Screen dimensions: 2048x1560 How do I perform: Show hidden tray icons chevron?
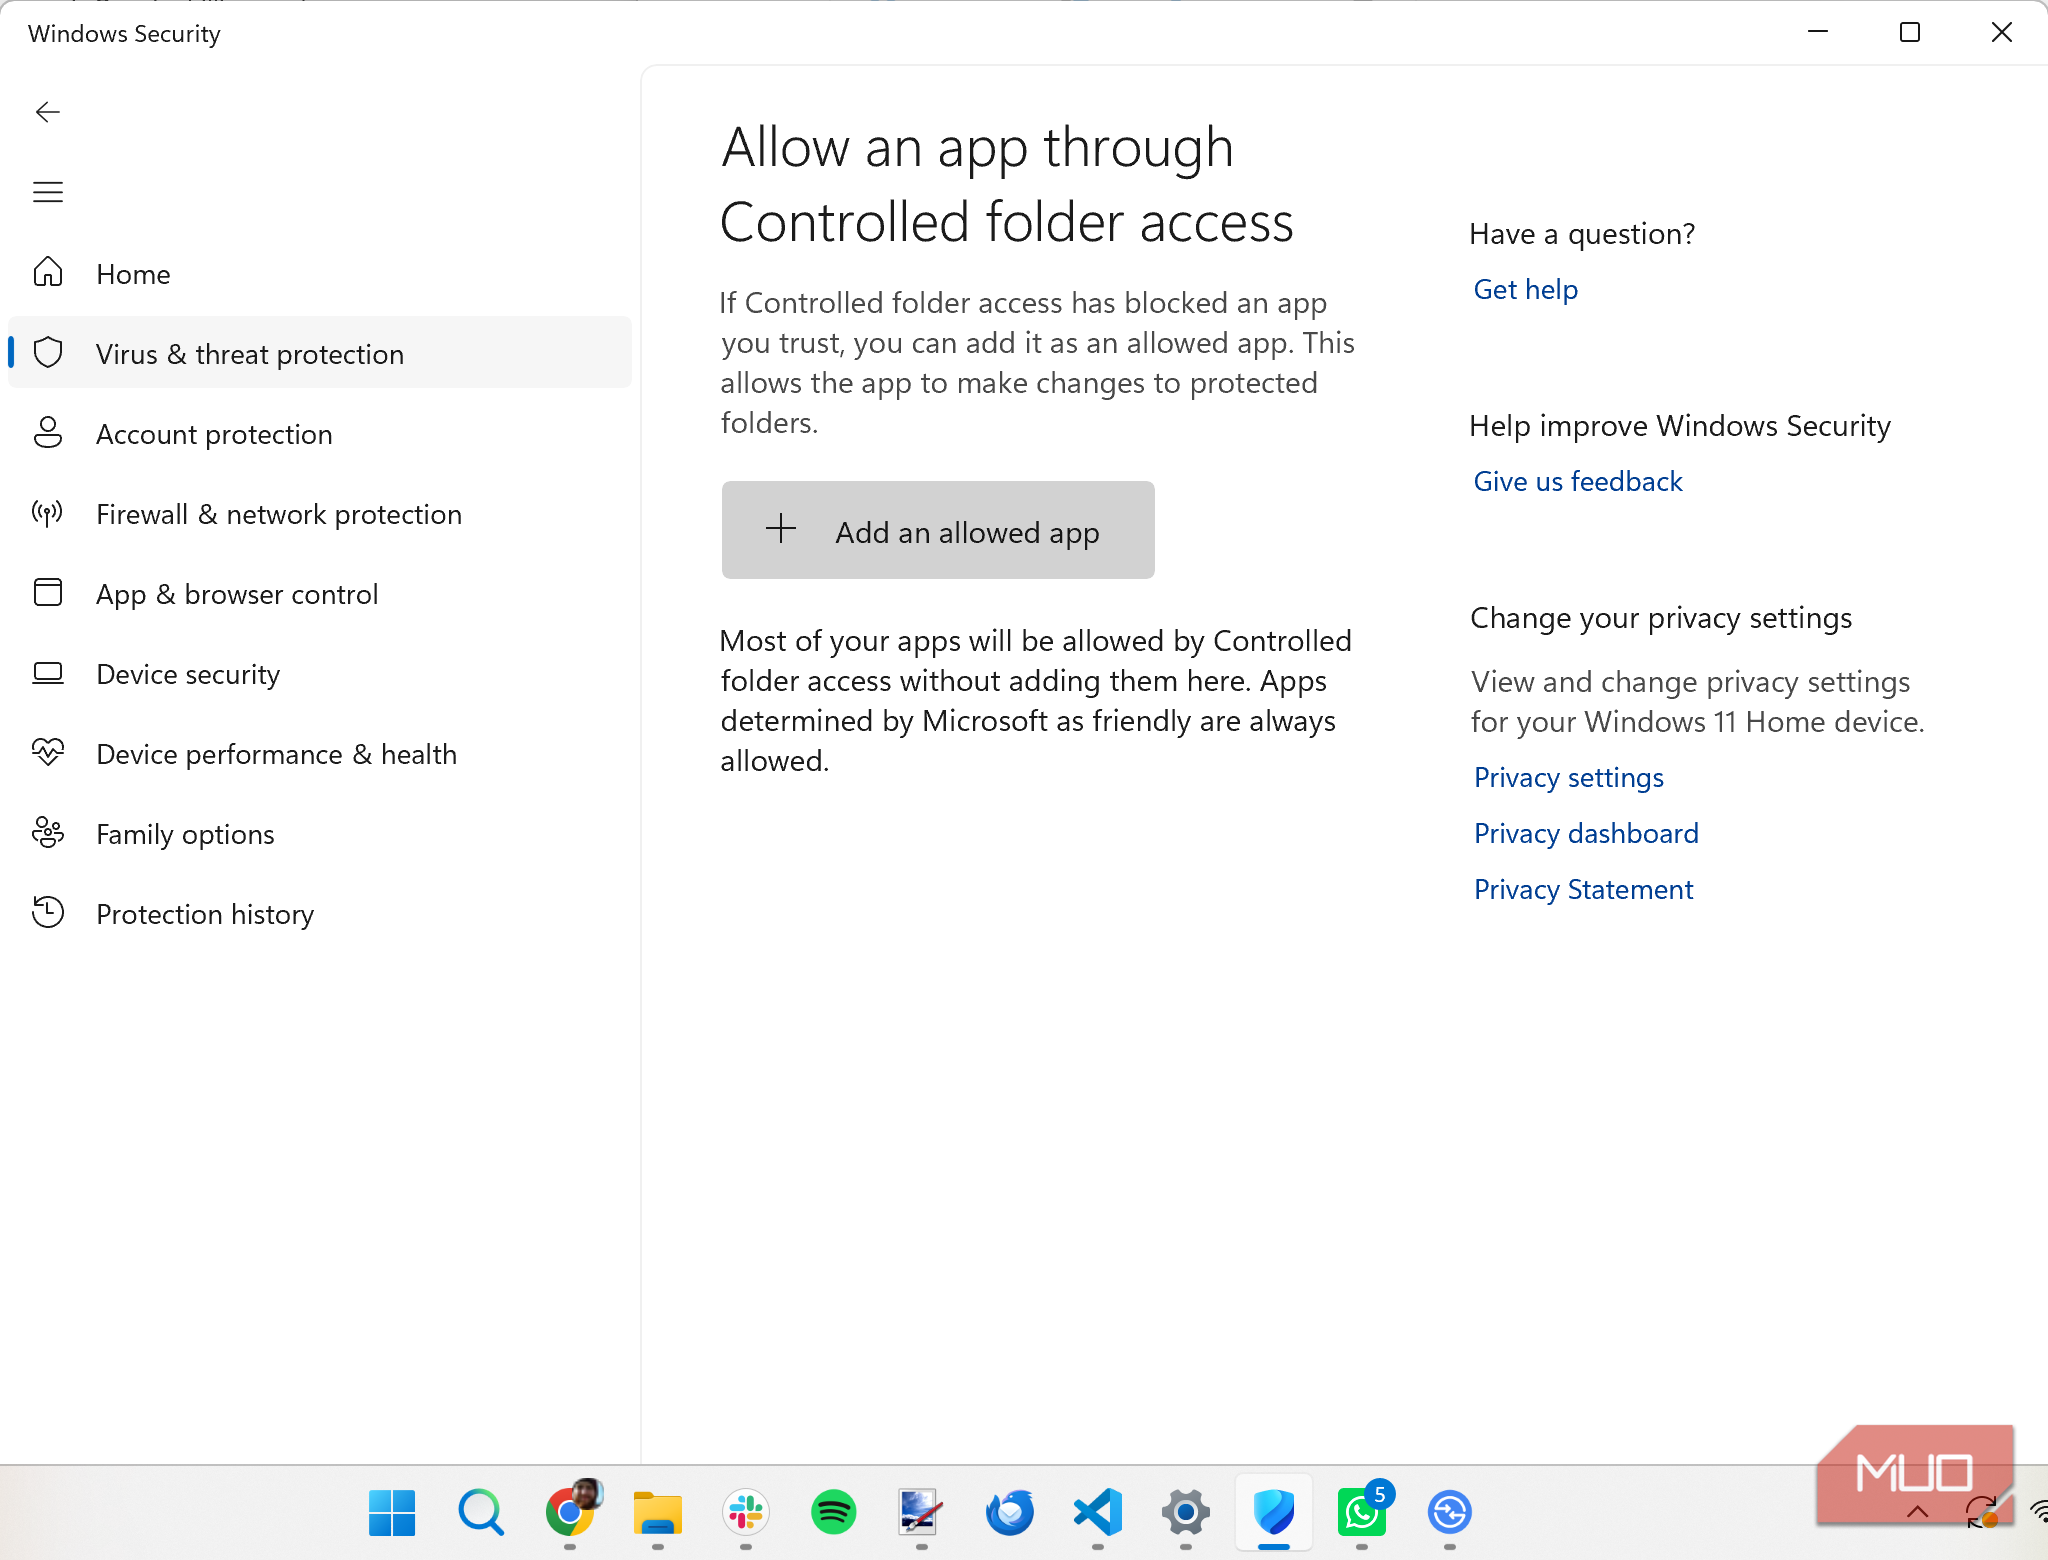1918,1512
